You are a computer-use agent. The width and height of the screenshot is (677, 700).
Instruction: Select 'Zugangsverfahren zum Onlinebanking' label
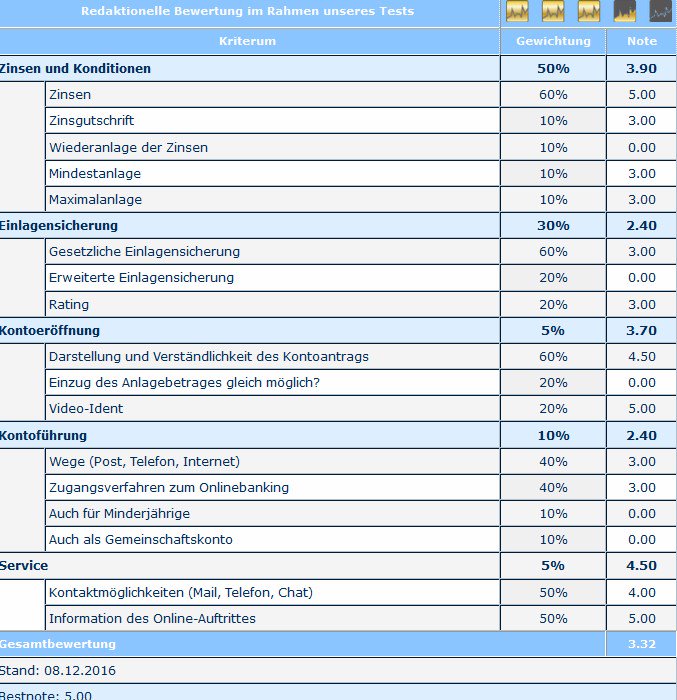(169, 488)
